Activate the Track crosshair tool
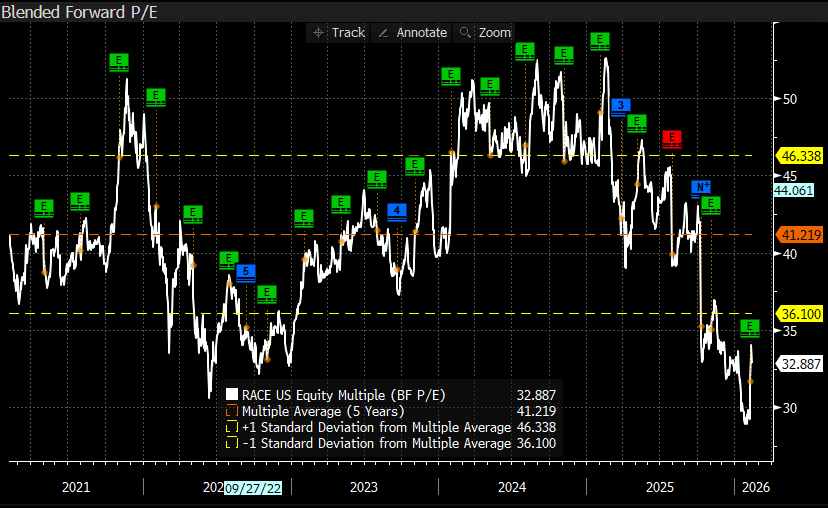Viewport: 828px width, 508px height. (338, 33)
